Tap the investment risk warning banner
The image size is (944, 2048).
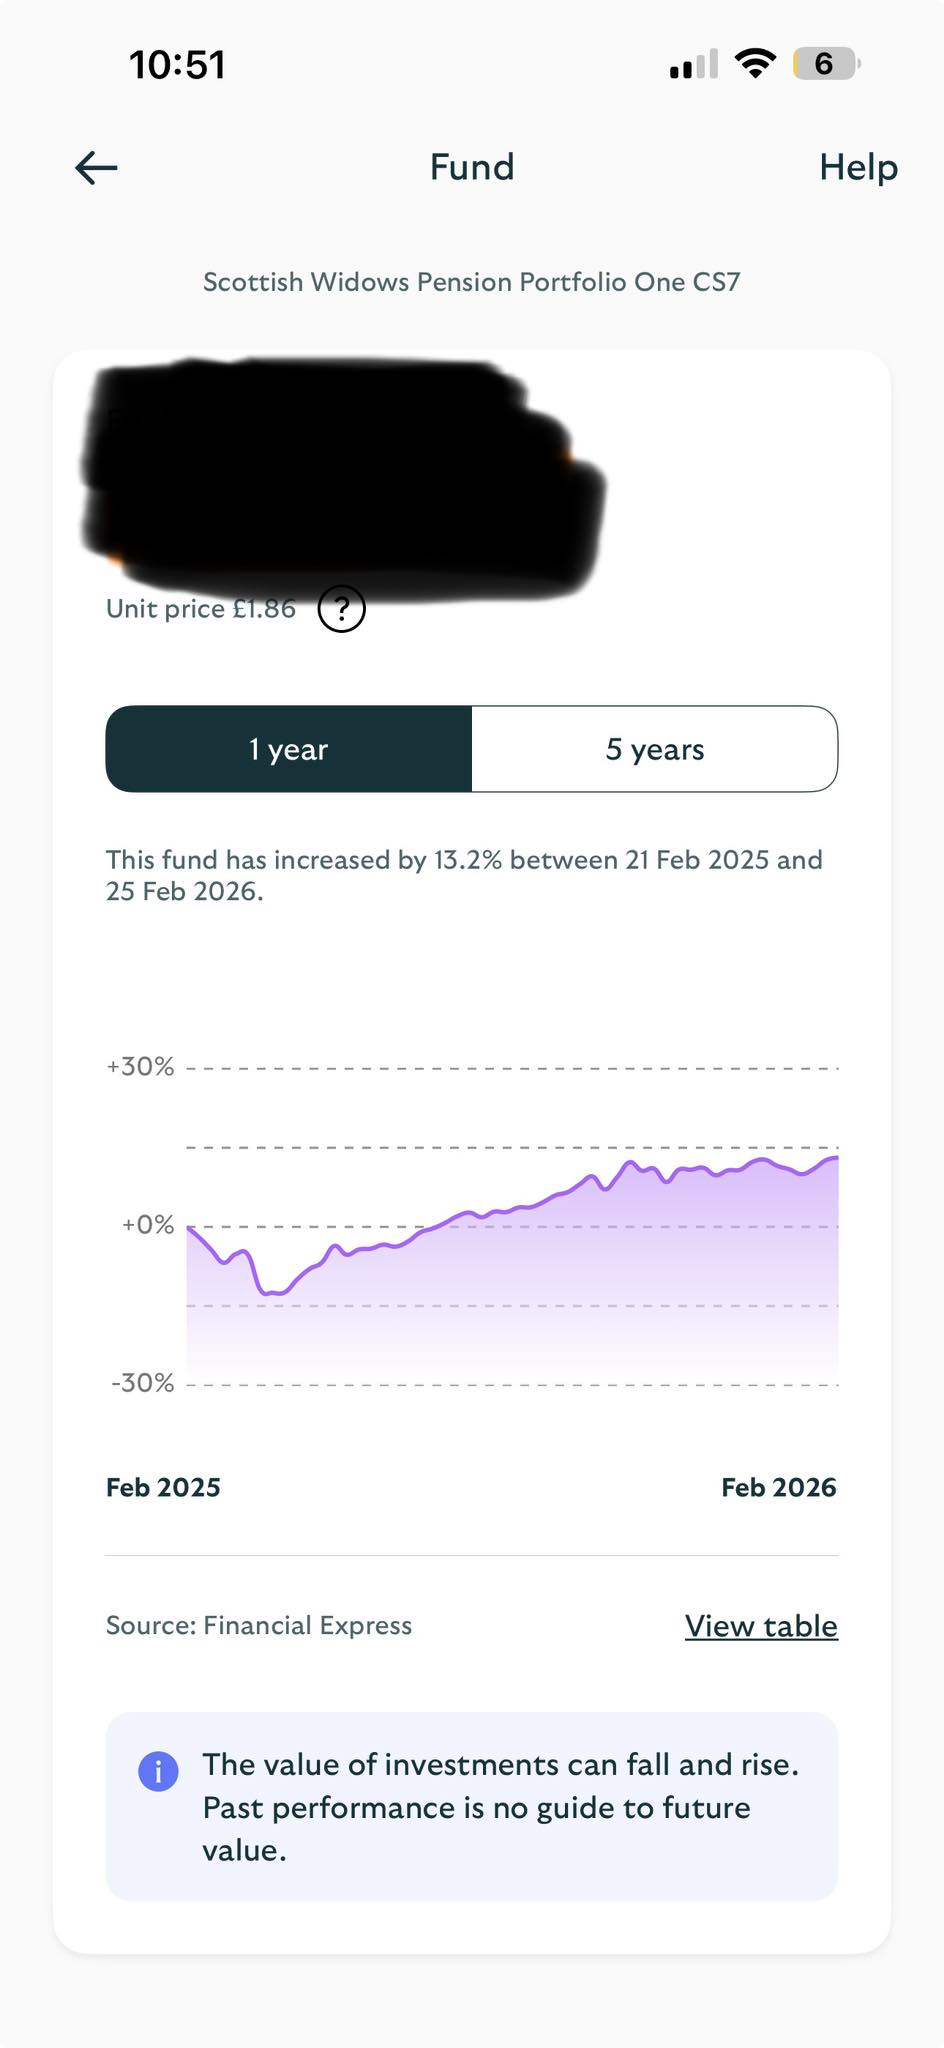pos(472,1806)
